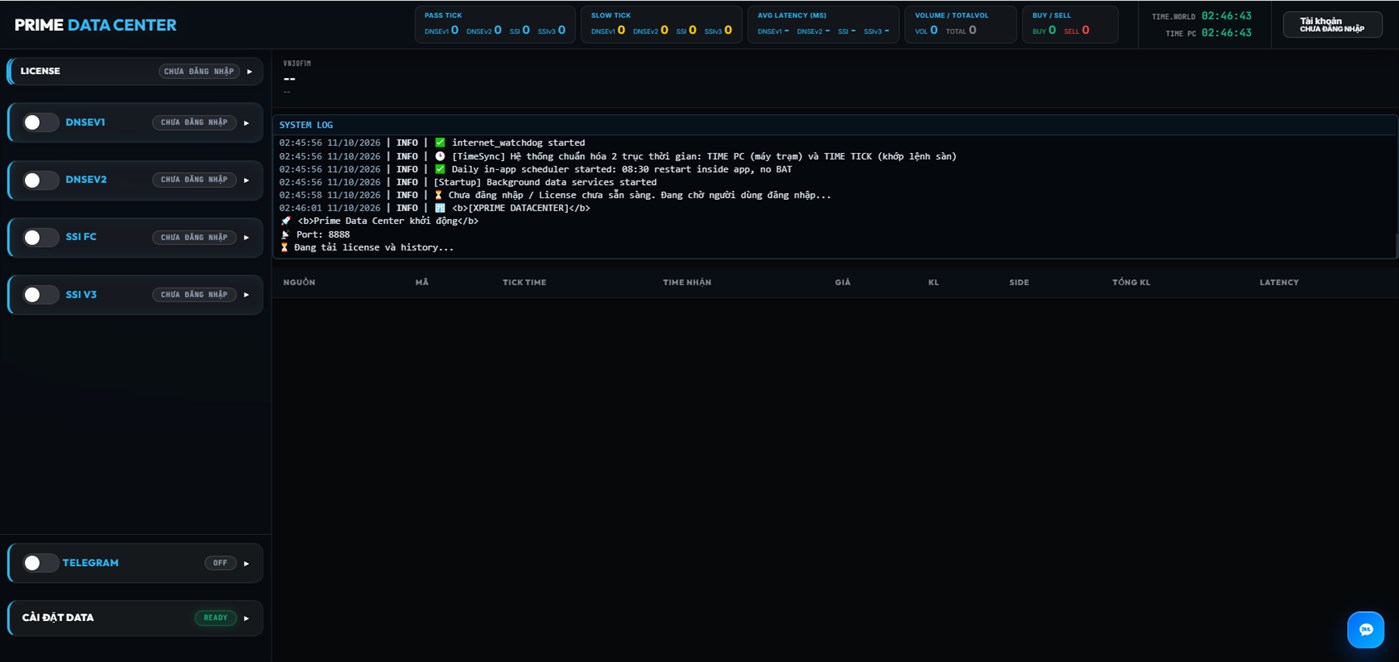This screenshot has height=662, width=1399.
Task: Enable the Telegram toggle
Action: [41, 563]
